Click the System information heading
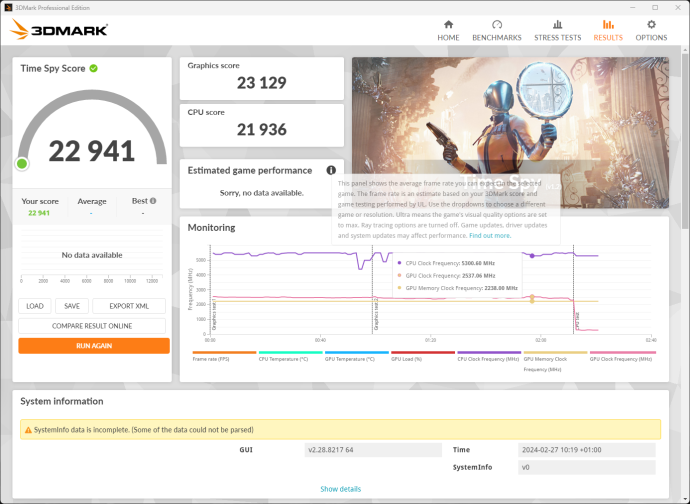Screen dimensions: 690x504 tap(62, 401)
